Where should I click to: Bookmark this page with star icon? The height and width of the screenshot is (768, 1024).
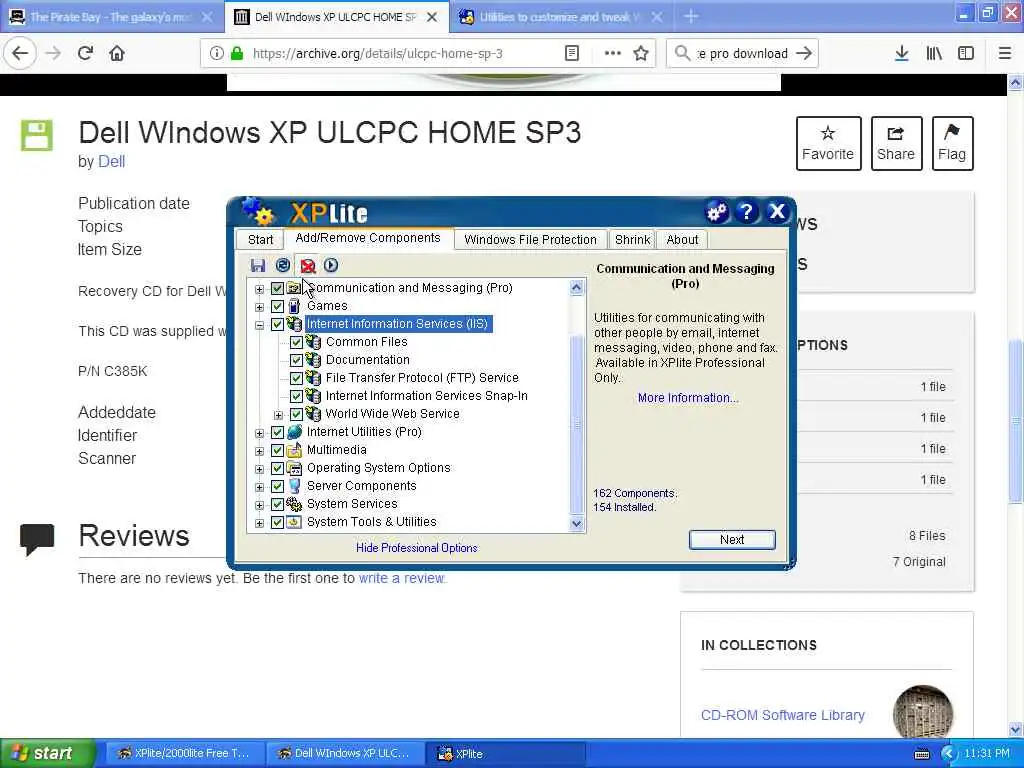[x=641, y=54]
